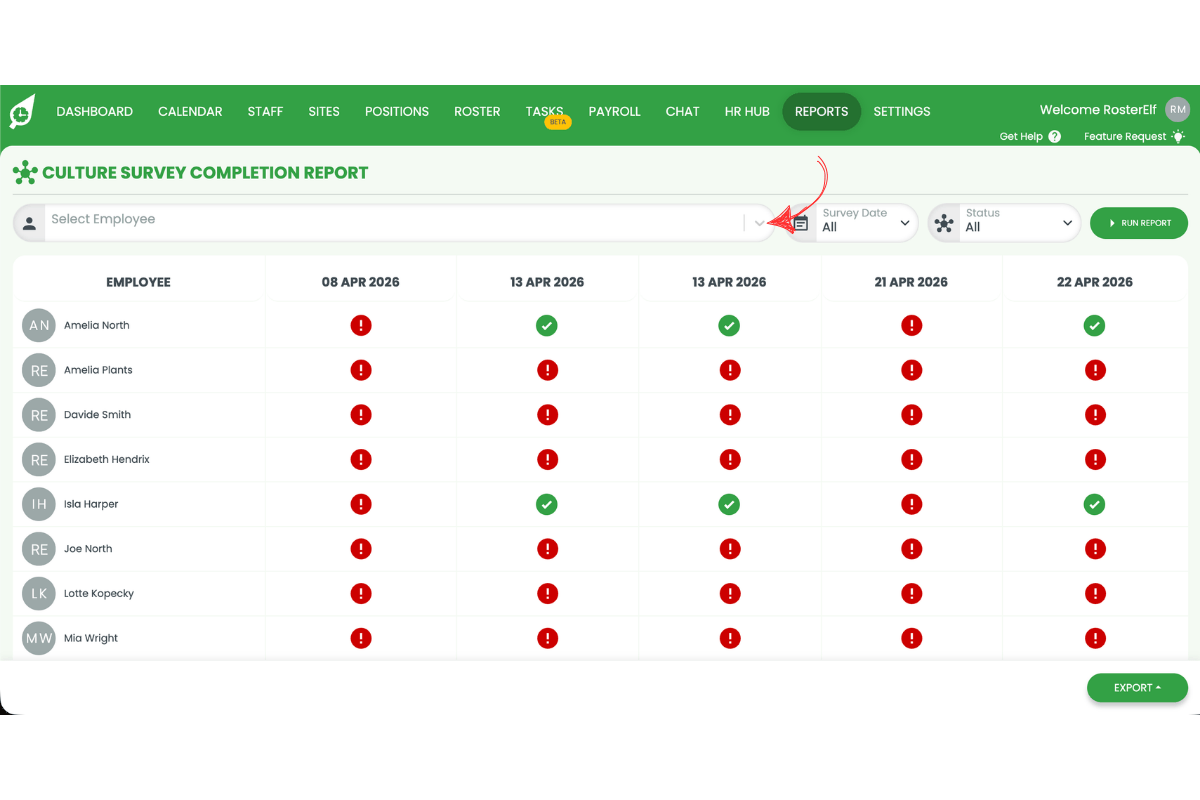Click Davide Smith's avatar initials circle

pos(38,414)
